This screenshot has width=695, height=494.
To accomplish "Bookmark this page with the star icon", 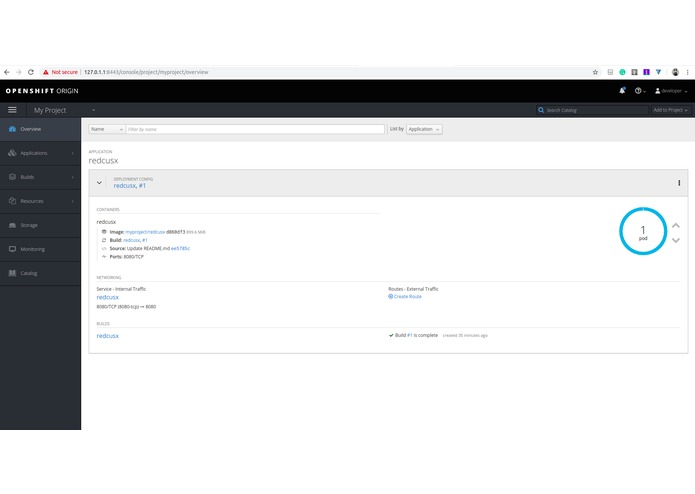I will (595, 72).
